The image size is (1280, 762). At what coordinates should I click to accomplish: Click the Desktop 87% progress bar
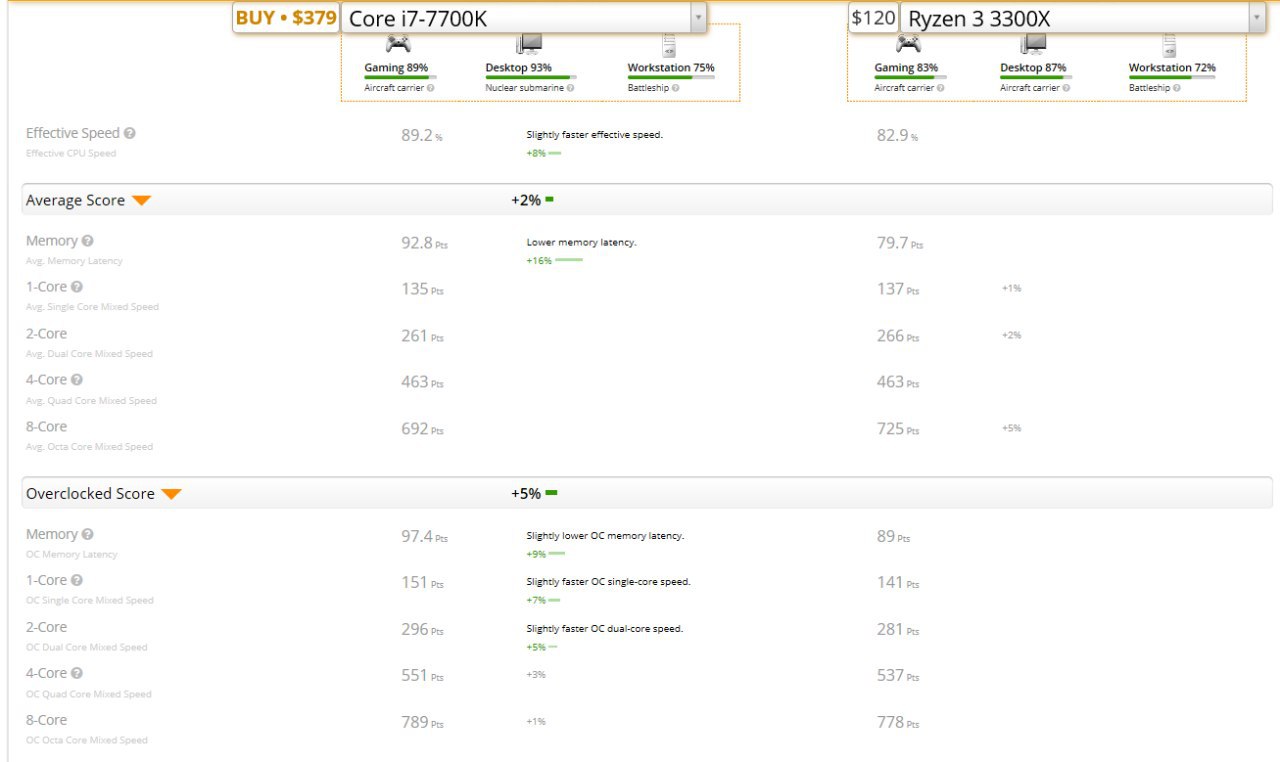point(1036,77)
